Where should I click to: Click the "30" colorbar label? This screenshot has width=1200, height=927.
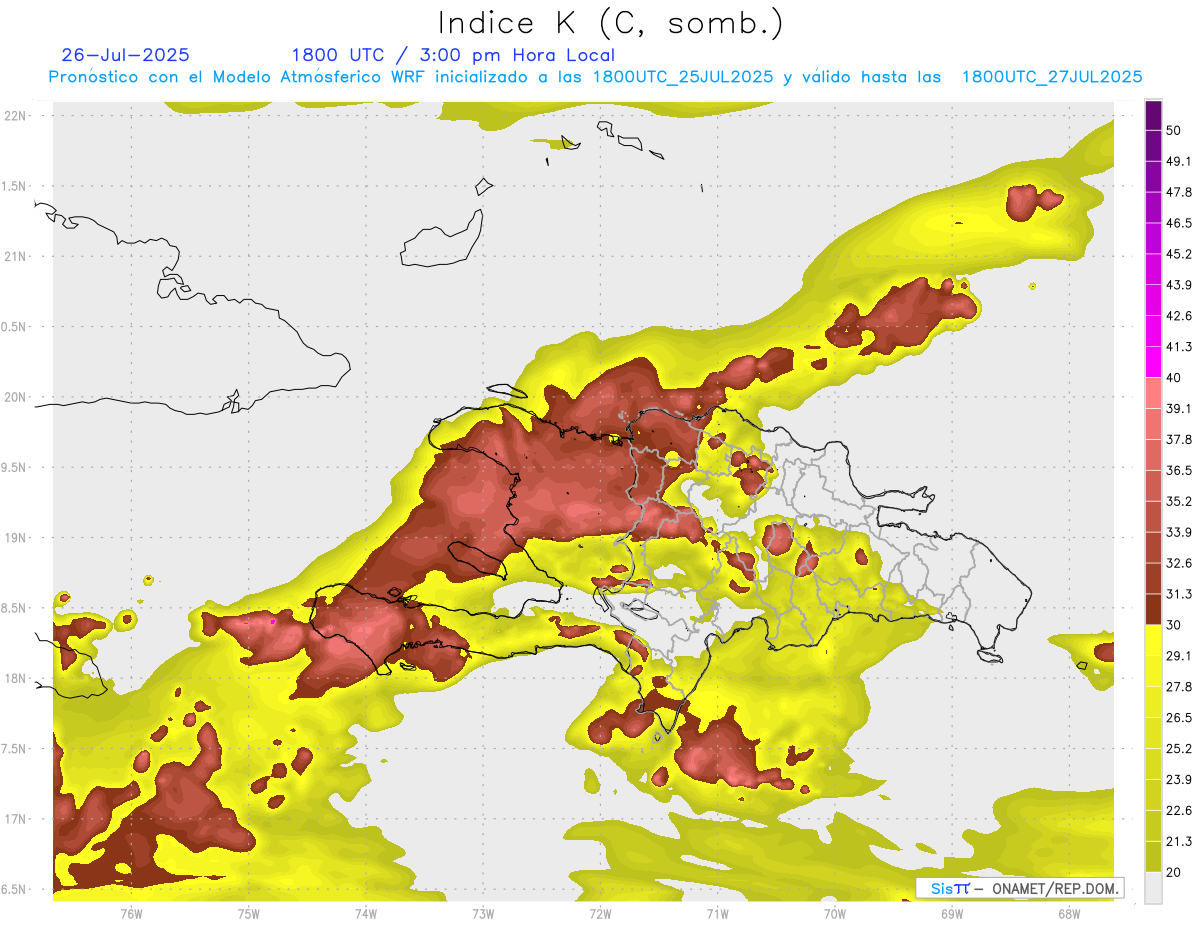coord(1174,625)
